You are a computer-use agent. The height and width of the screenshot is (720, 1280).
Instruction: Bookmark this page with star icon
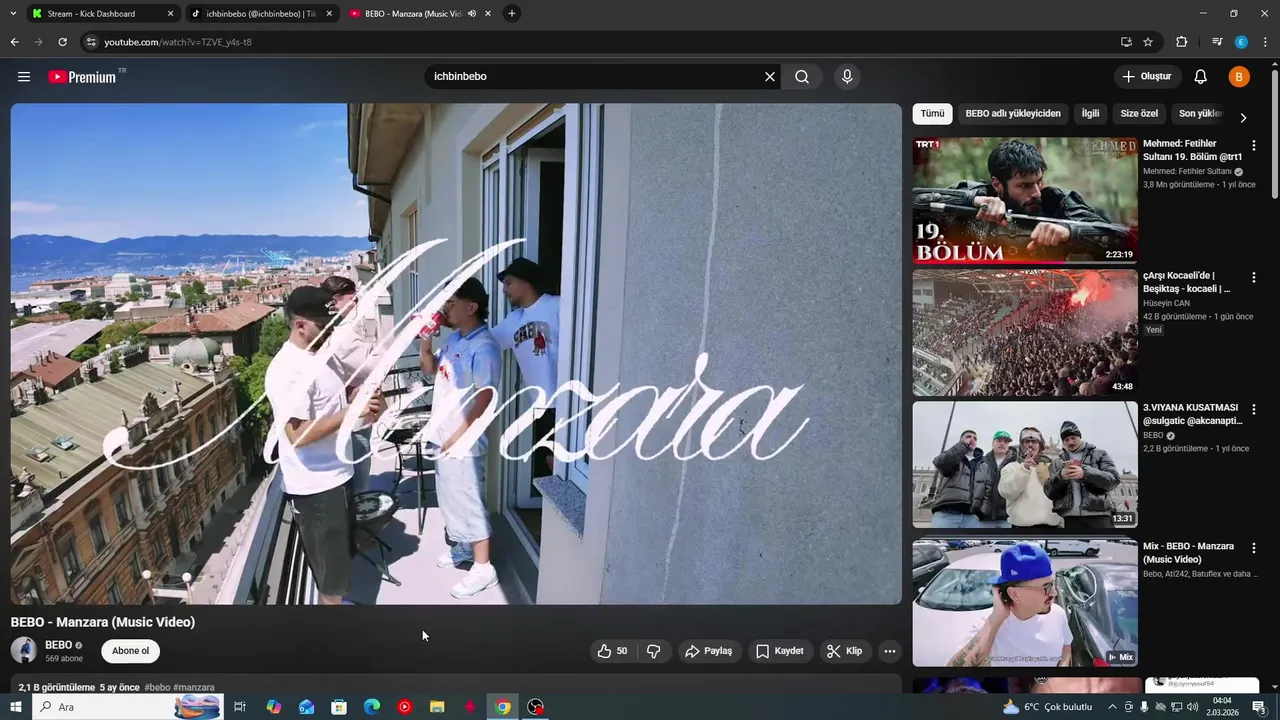pos(1148,42)
